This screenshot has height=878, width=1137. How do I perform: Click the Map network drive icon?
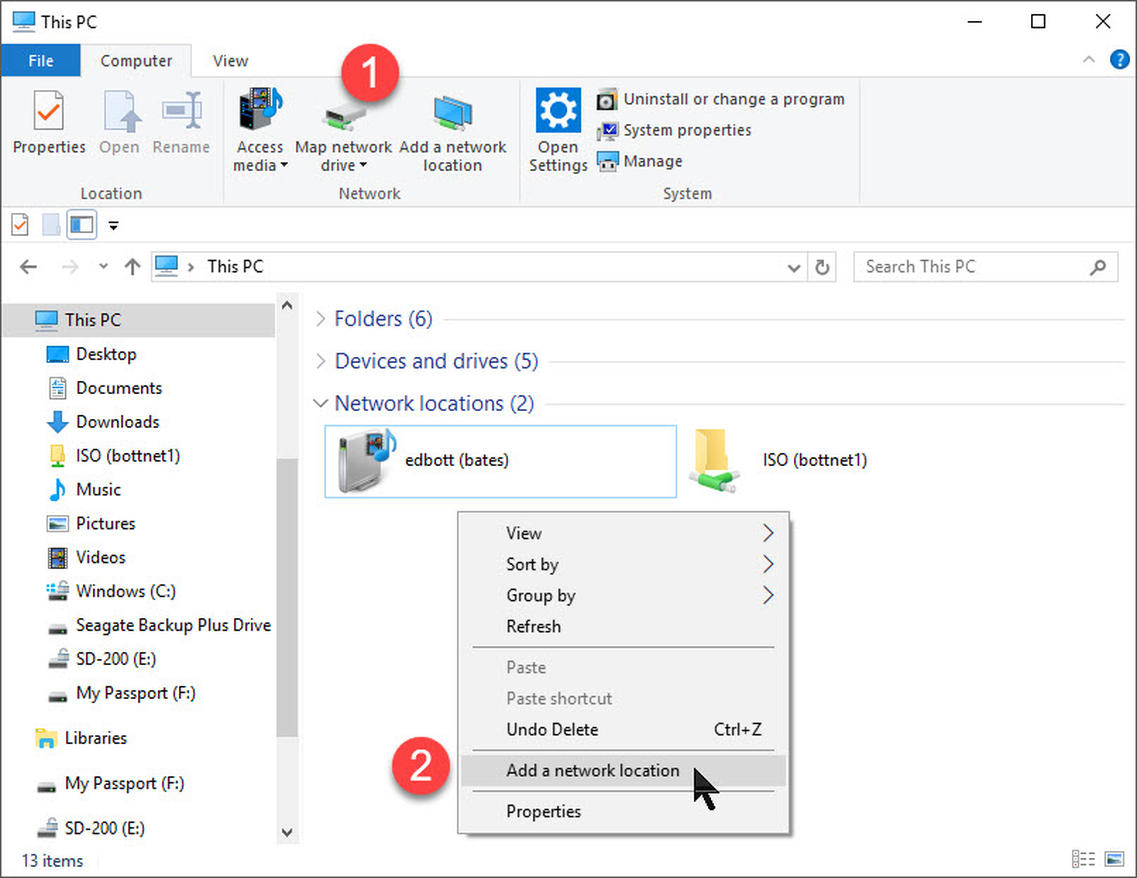click(x=342, y=128)
